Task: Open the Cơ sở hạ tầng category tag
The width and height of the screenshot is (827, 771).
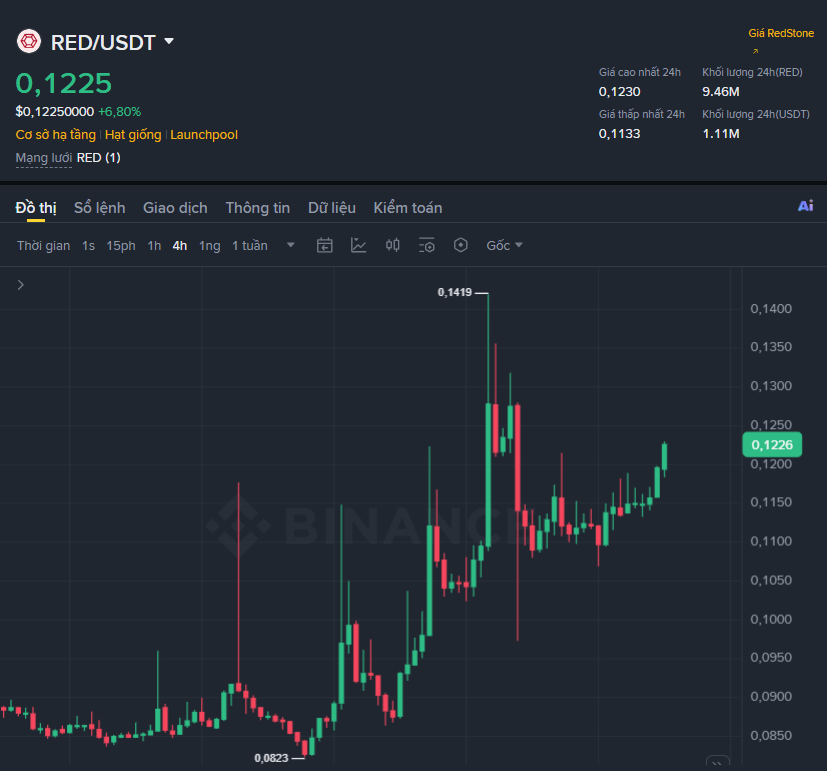Action: pos(56,134)
